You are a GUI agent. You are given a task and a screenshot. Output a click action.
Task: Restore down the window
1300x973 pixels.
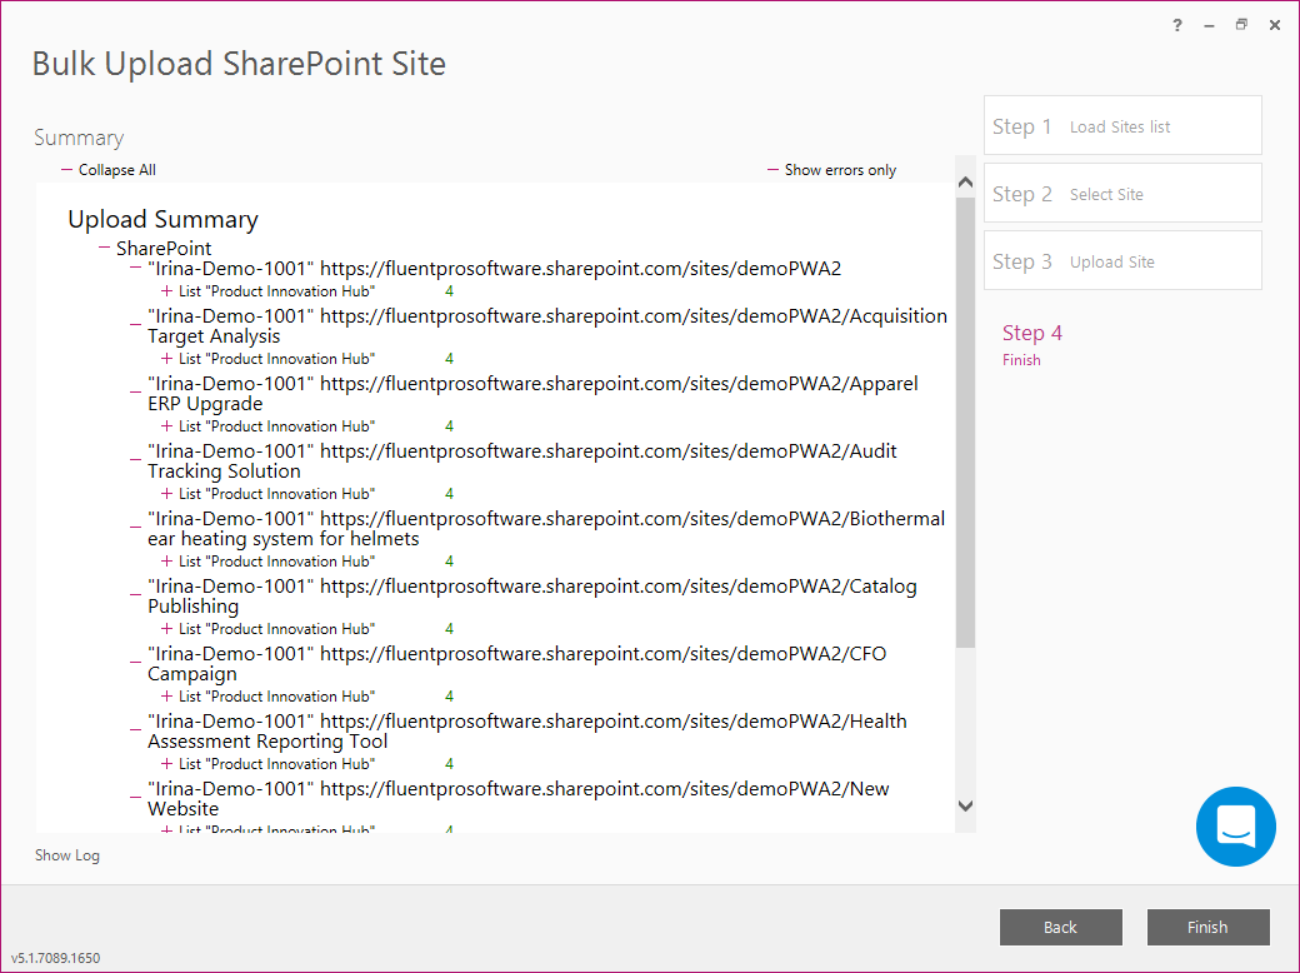point(1241,25)
